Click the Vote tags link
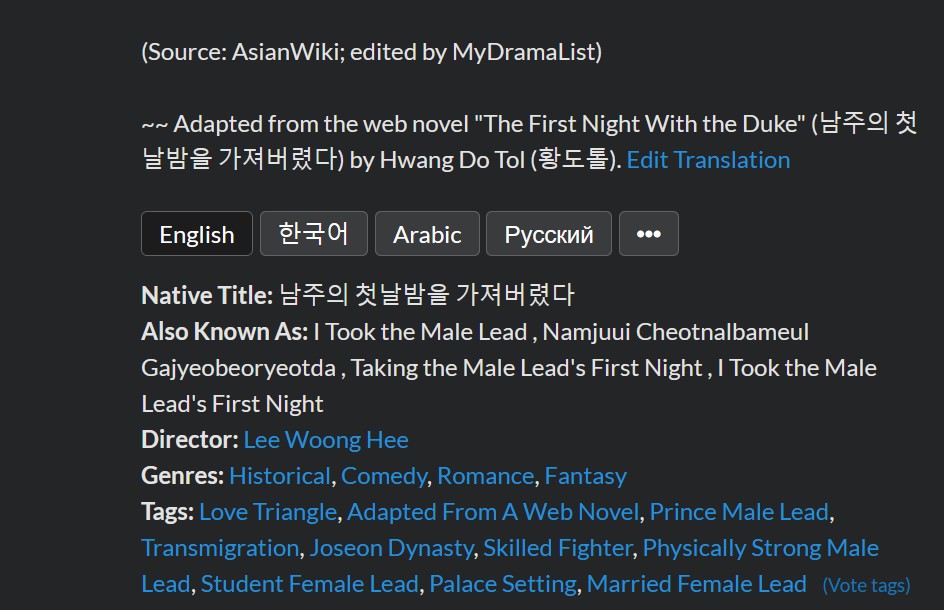 (x=866, y=585)
